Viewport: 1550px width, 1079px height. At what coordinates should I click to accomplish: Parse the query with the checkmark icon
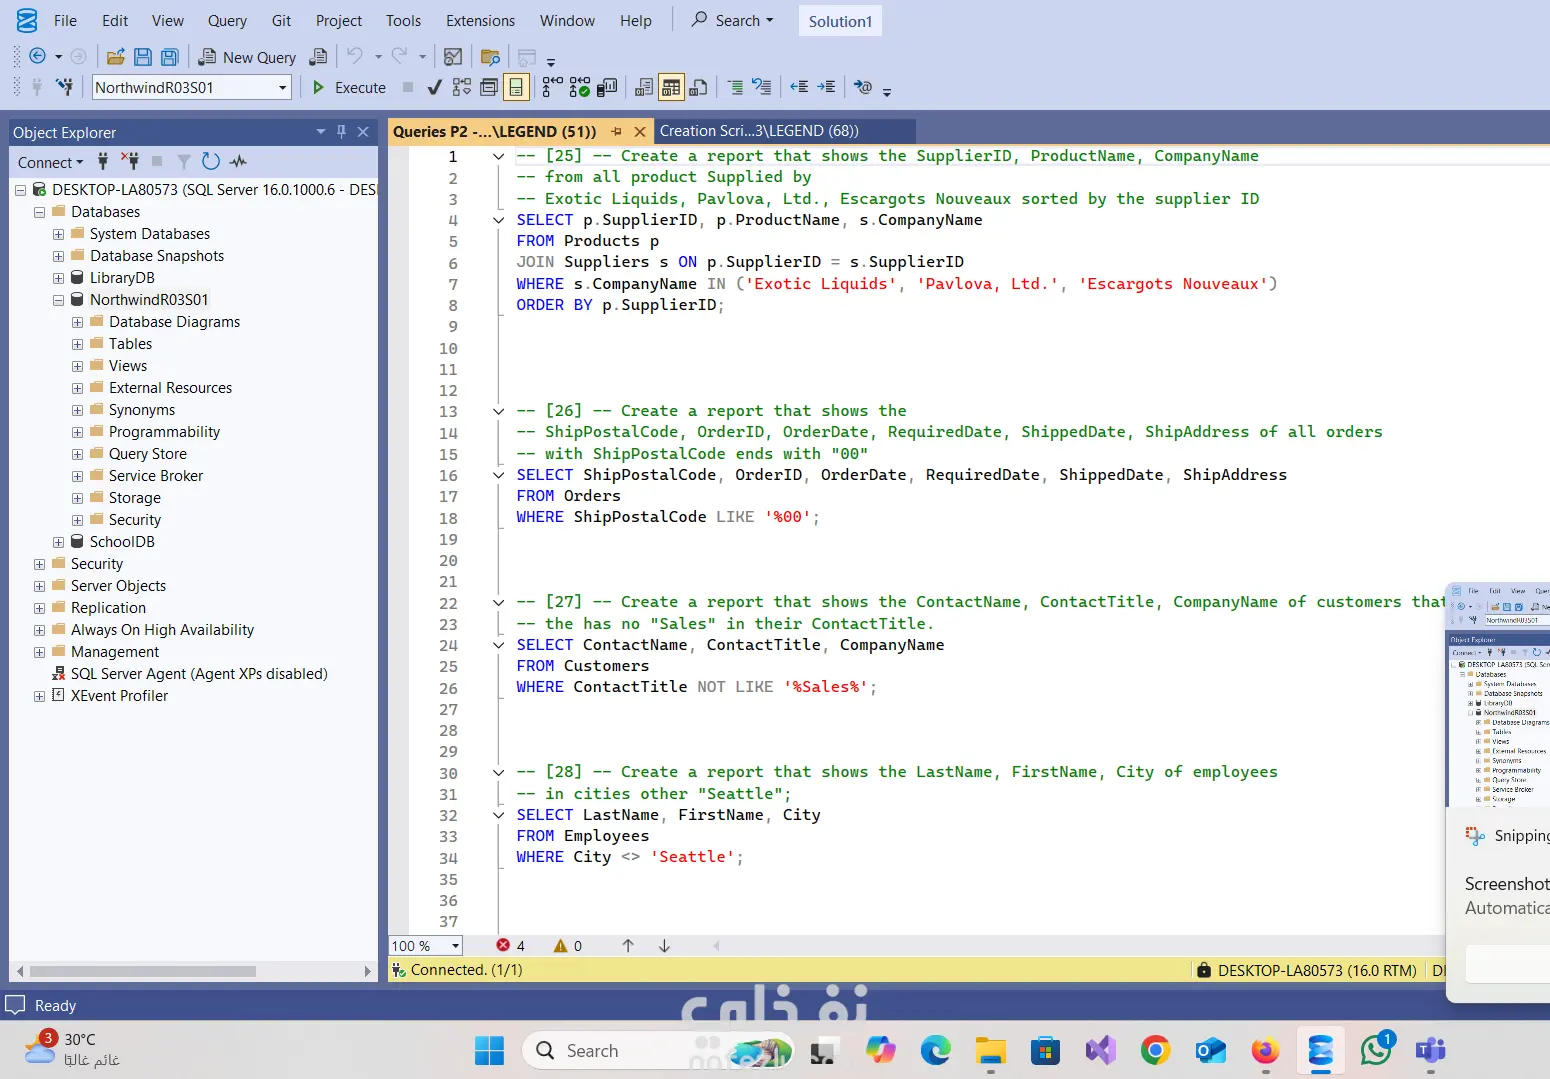point(434,88)
